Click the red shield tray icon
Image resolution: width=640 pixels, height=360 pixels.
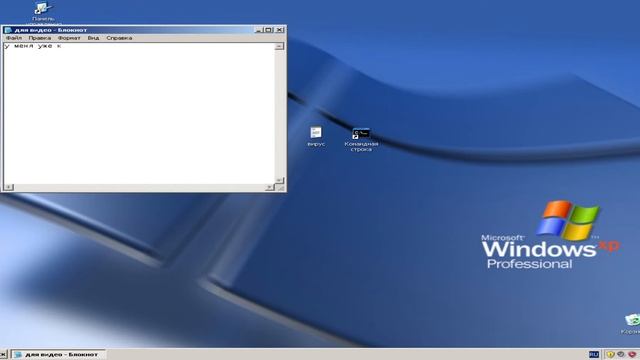click(x=632, y=354)
